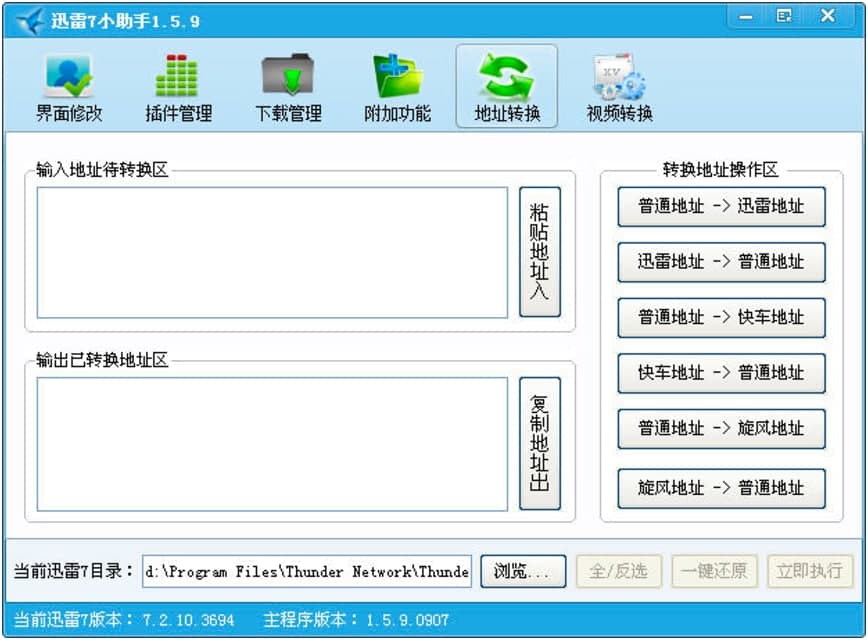Select the 地址转换 green arrows icon
This screenshot has height=640, width=868.
[x=507, y=86]
